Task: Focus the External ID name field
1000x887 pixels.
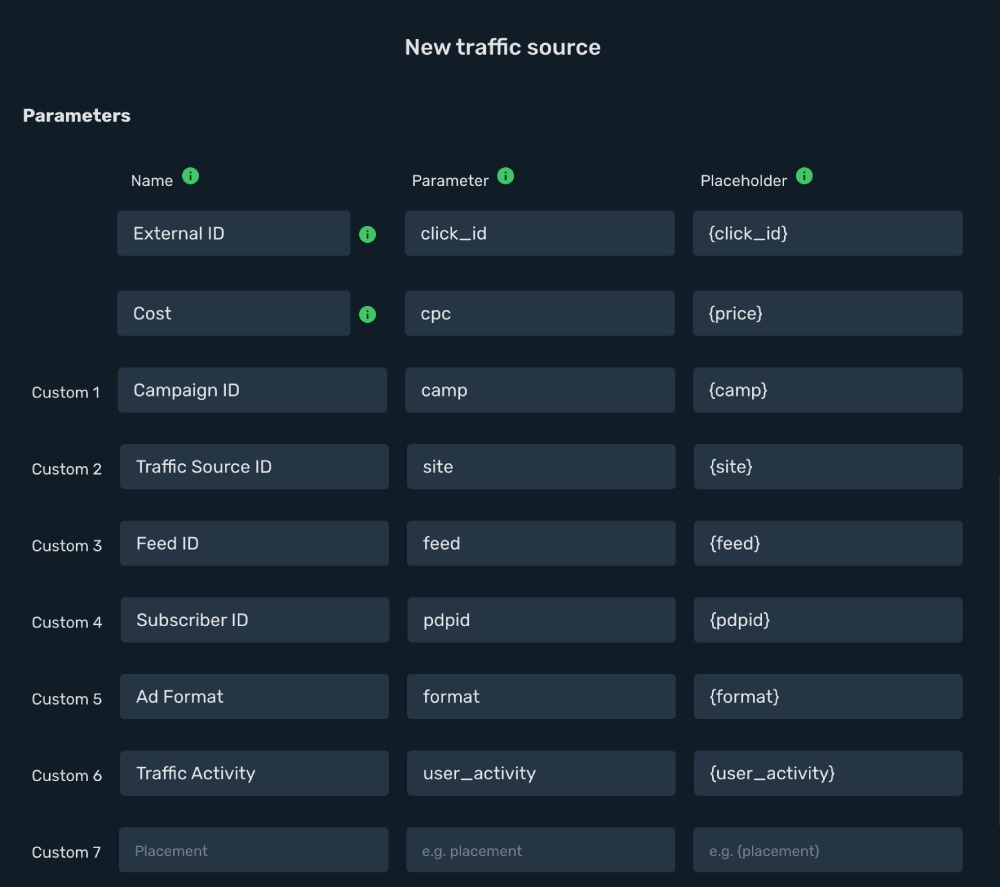Action: [233, 233]
